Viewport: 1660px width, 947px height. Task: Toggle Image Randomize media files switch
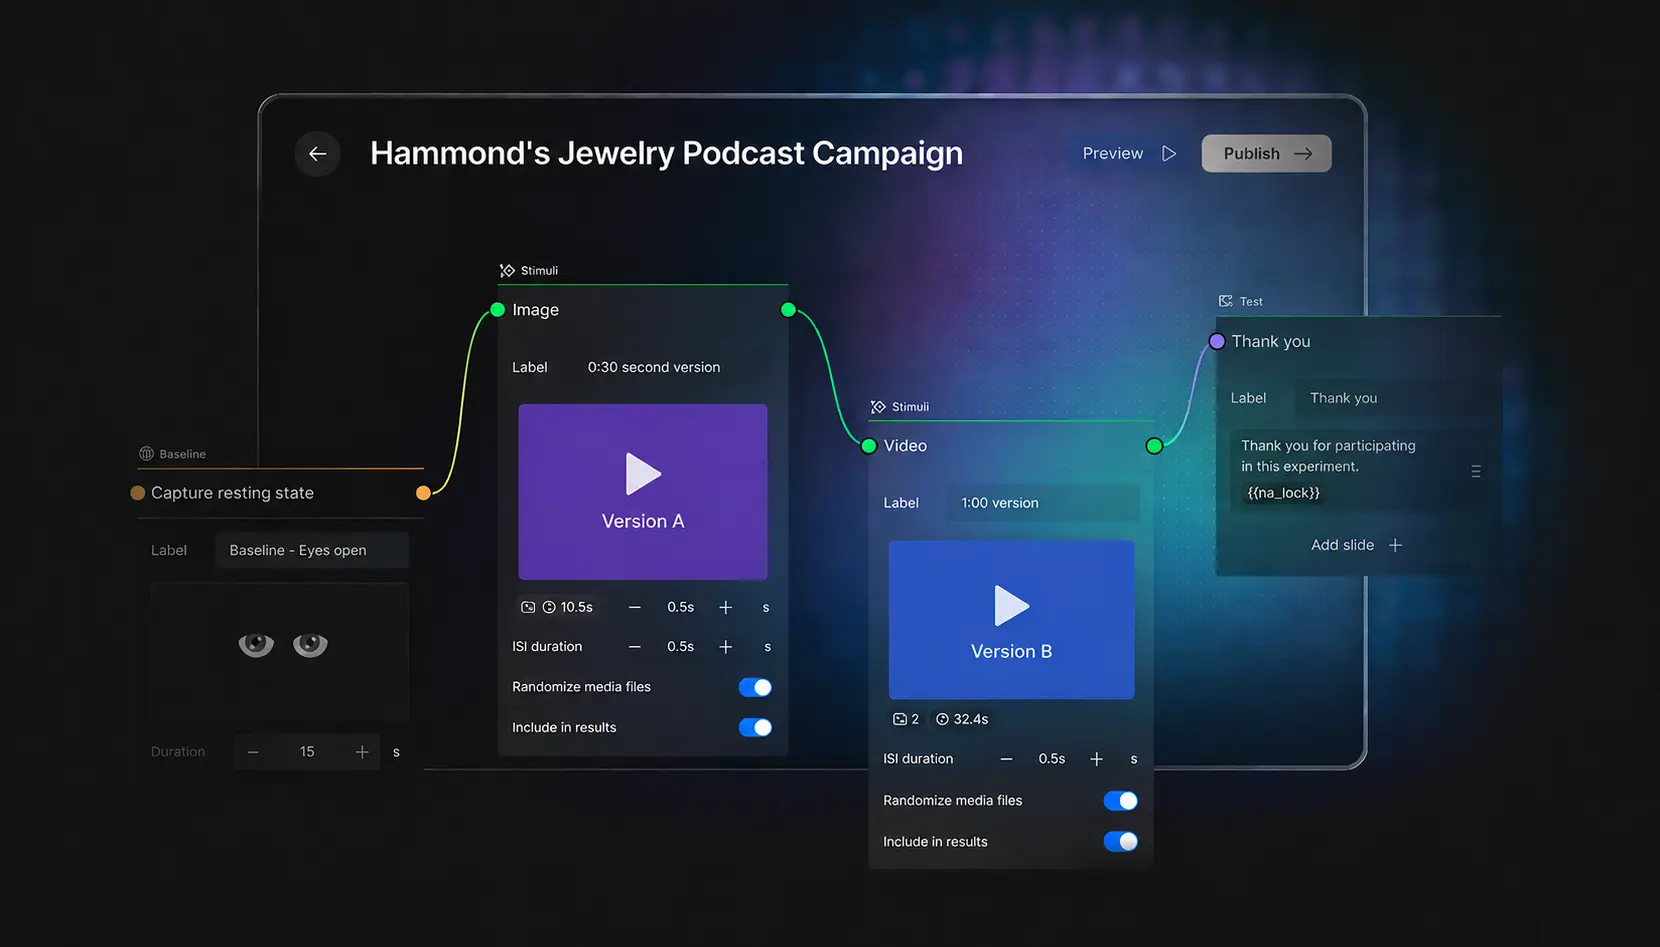[755, 687]
